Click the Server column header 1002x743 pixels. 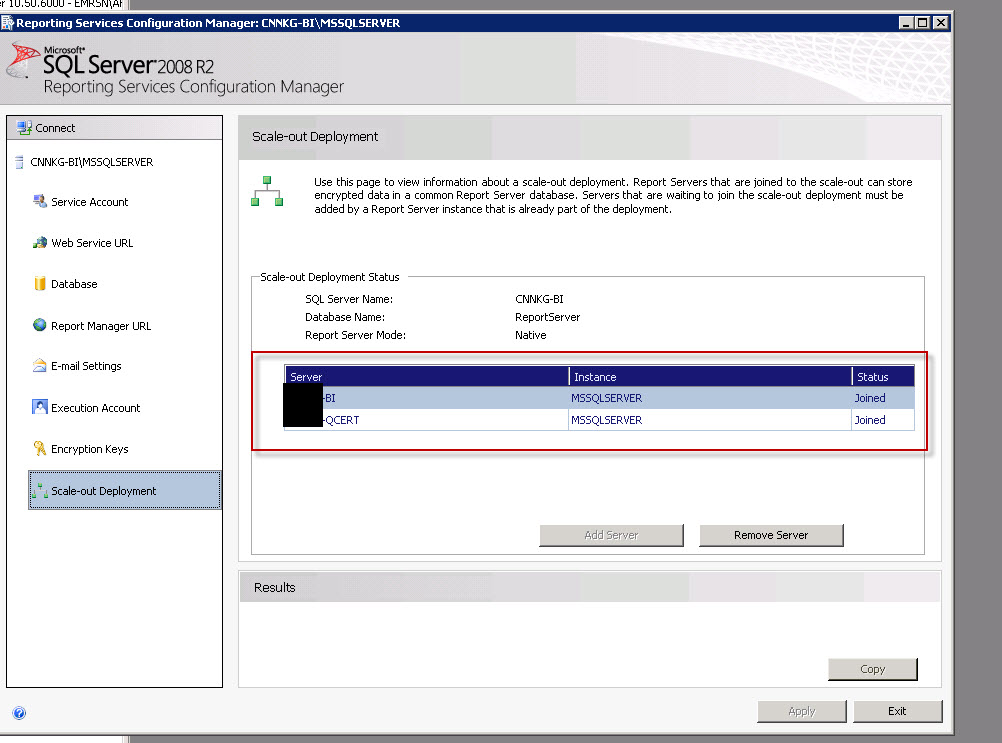pos(427,377)
